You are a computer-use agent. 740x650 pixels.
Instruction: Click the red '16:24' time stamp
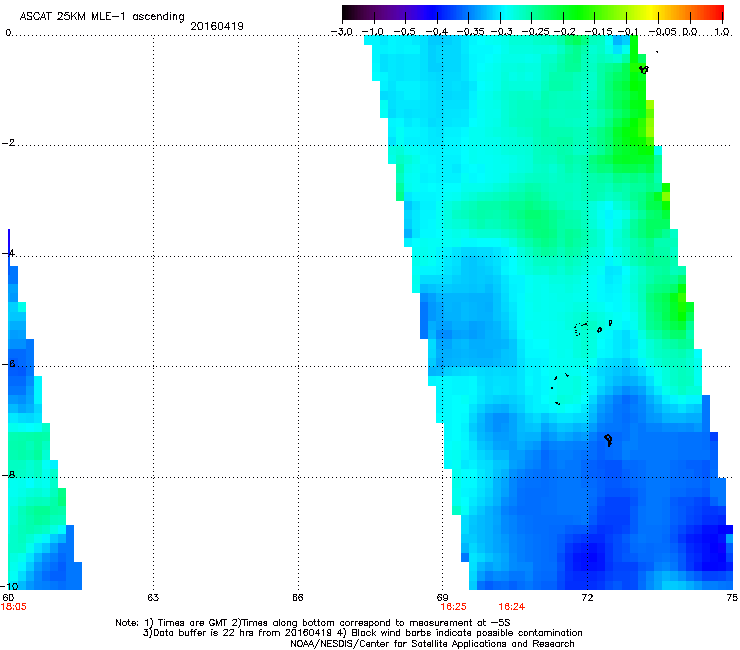pyautogui.click(x=512, y=607)
